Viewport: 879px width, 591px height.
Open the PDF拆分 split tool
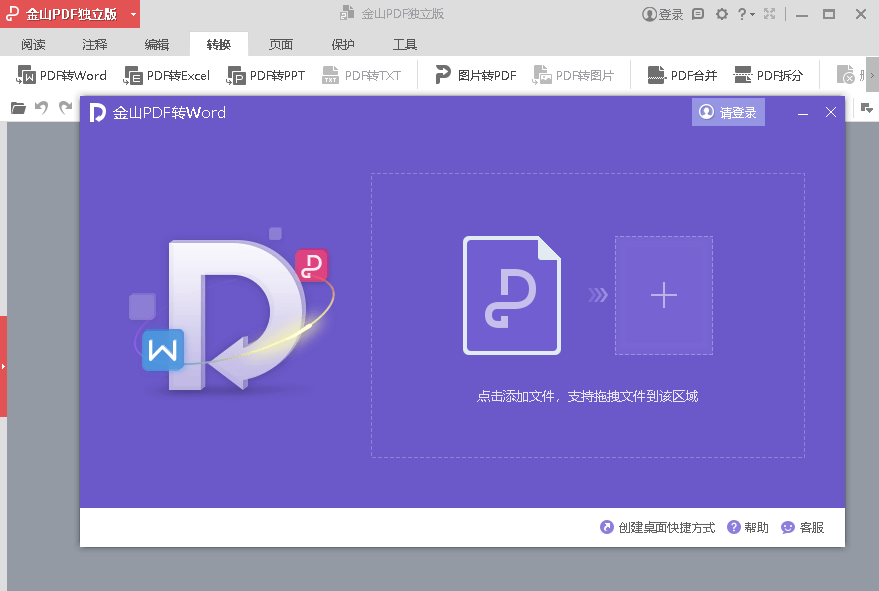tap(768, 75)
